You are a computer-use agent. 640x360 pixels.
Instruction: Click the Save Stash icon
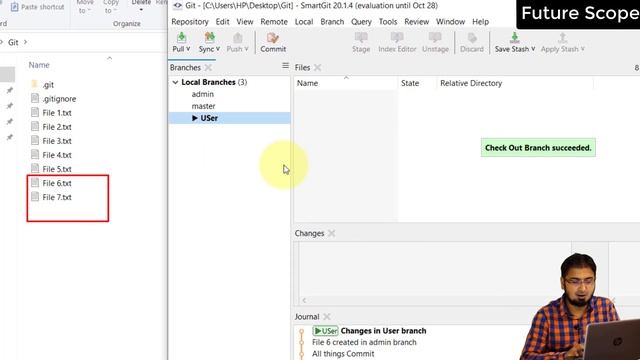point(515,38)
